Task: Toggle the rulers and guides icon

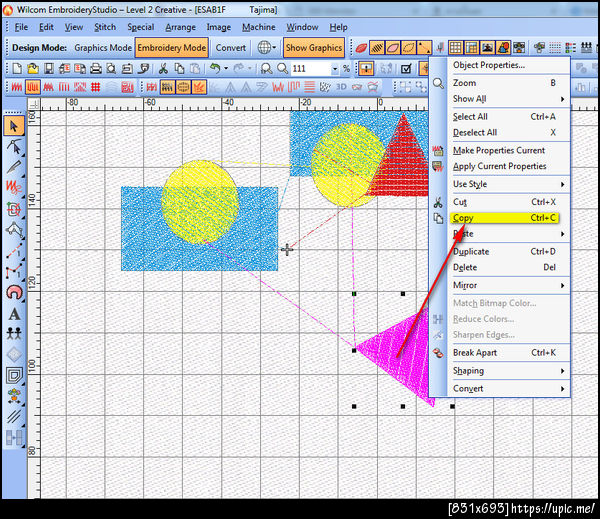Action: (x=471, y=48)
